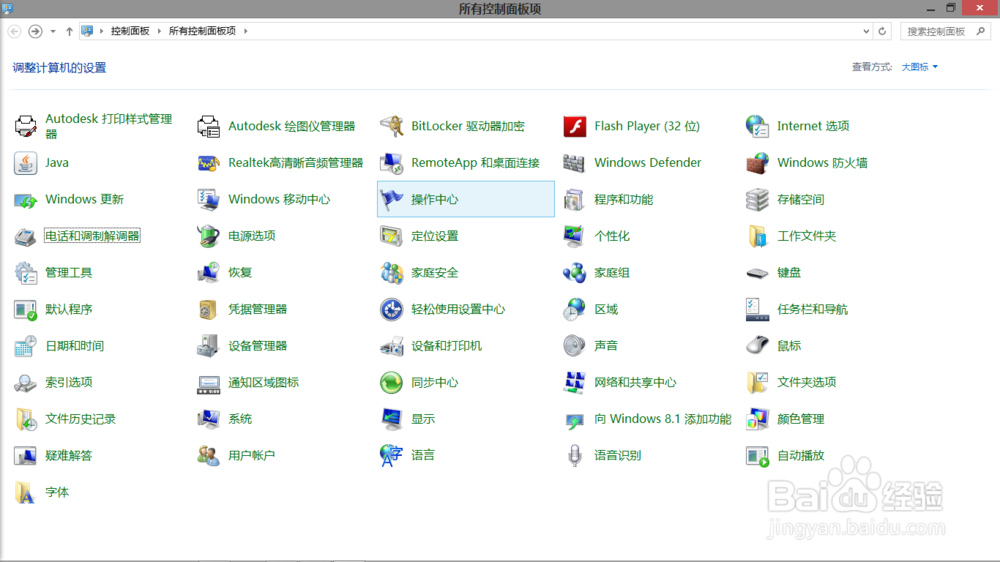Open the RemoteApp 和桌面连接 icon
Image resolution: width=1000 pixels, height=562 pixels.
tap(392, 163)
